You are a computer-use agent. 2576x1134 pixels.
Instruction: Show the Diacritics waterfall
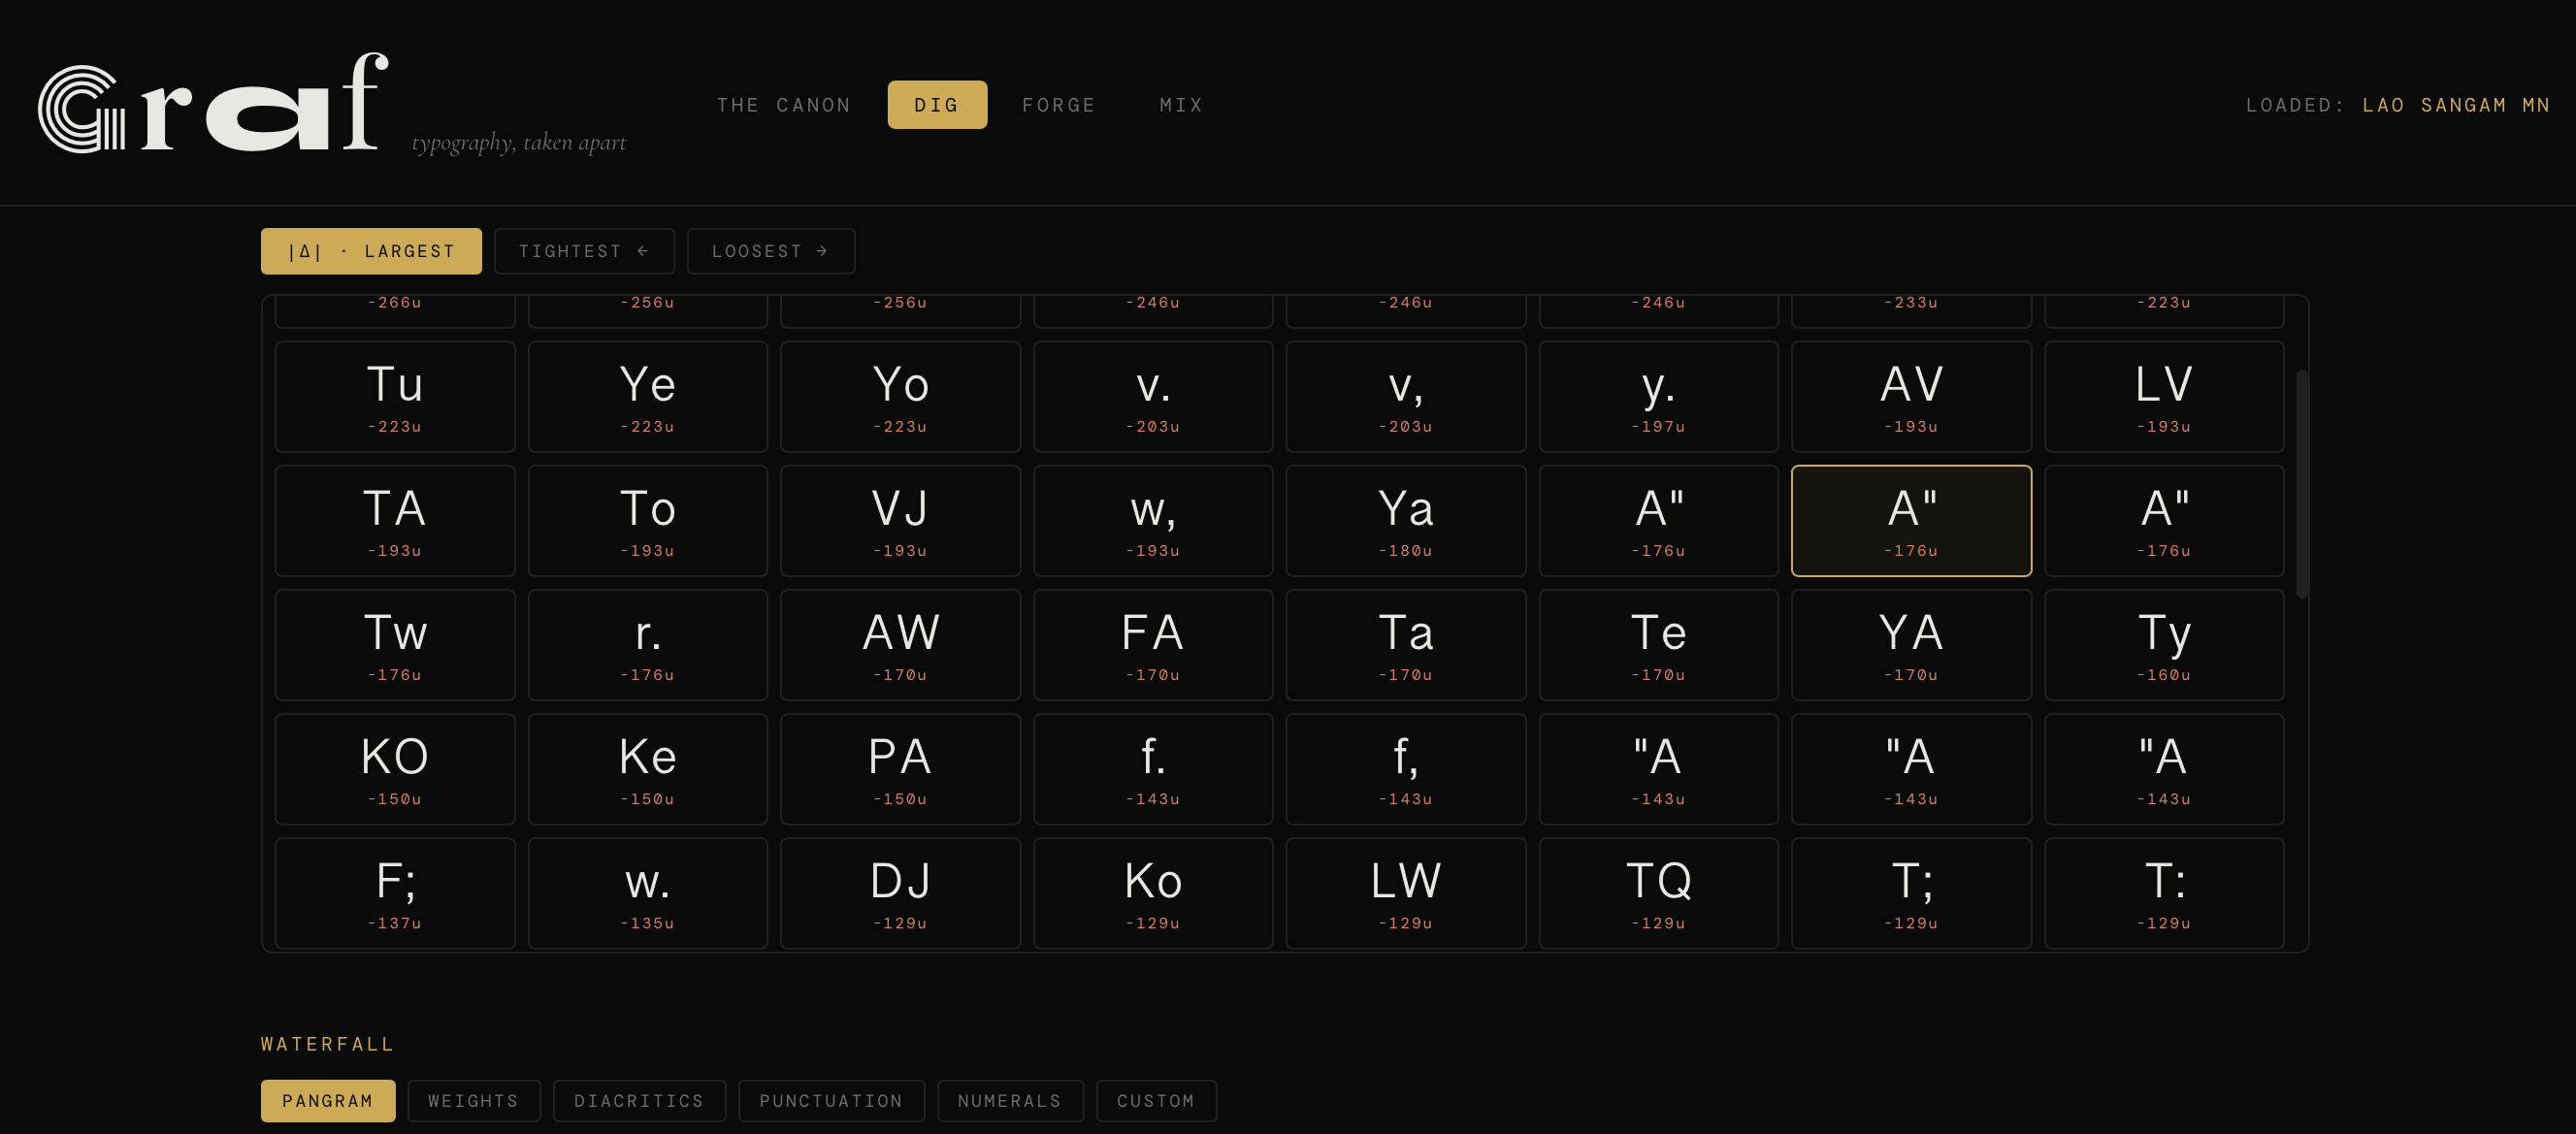[639, 1101]
